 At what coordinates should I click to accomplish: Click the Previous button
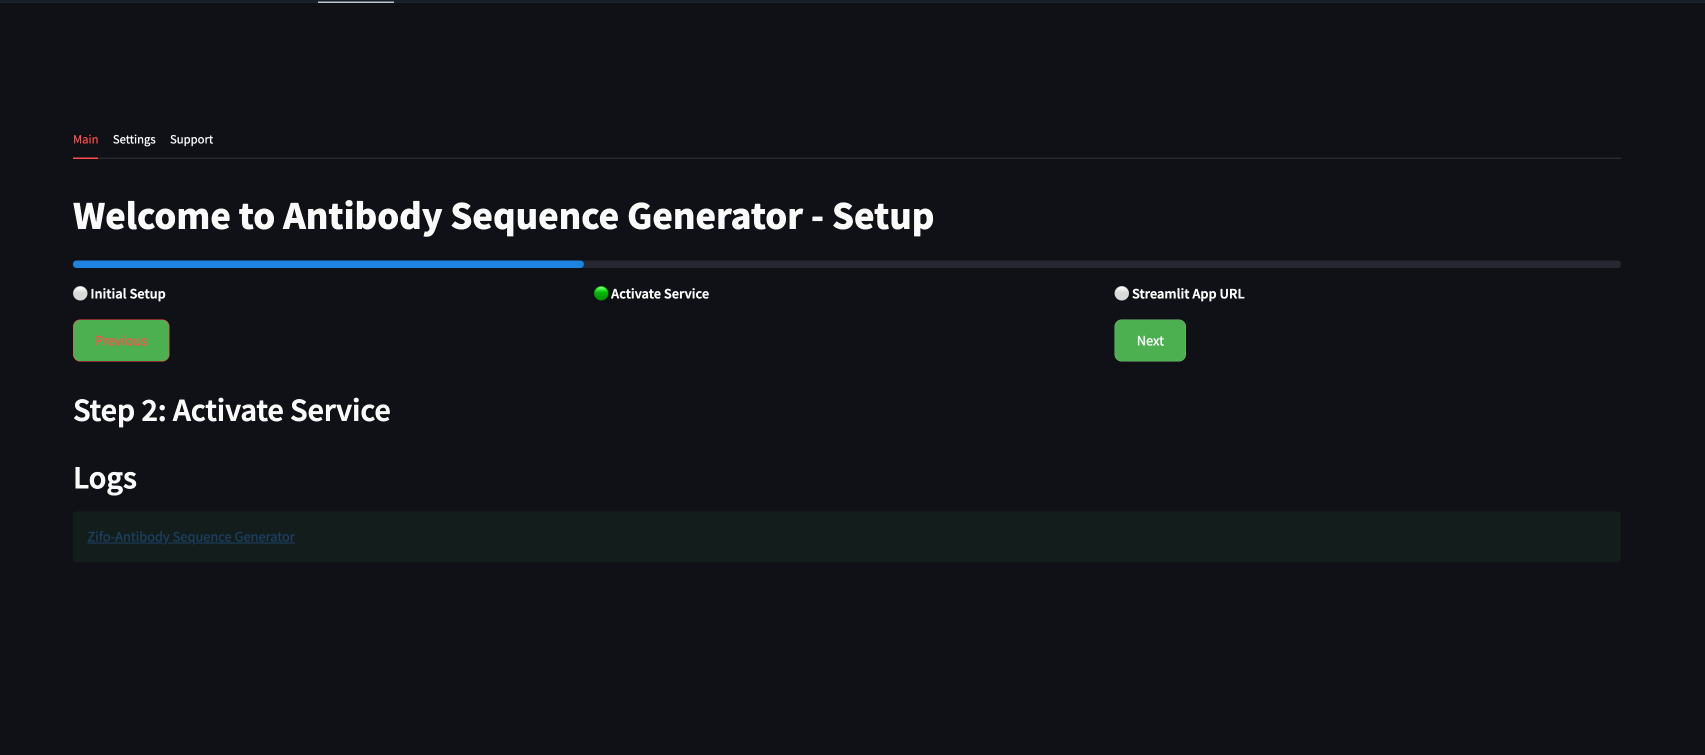[120, 340]
